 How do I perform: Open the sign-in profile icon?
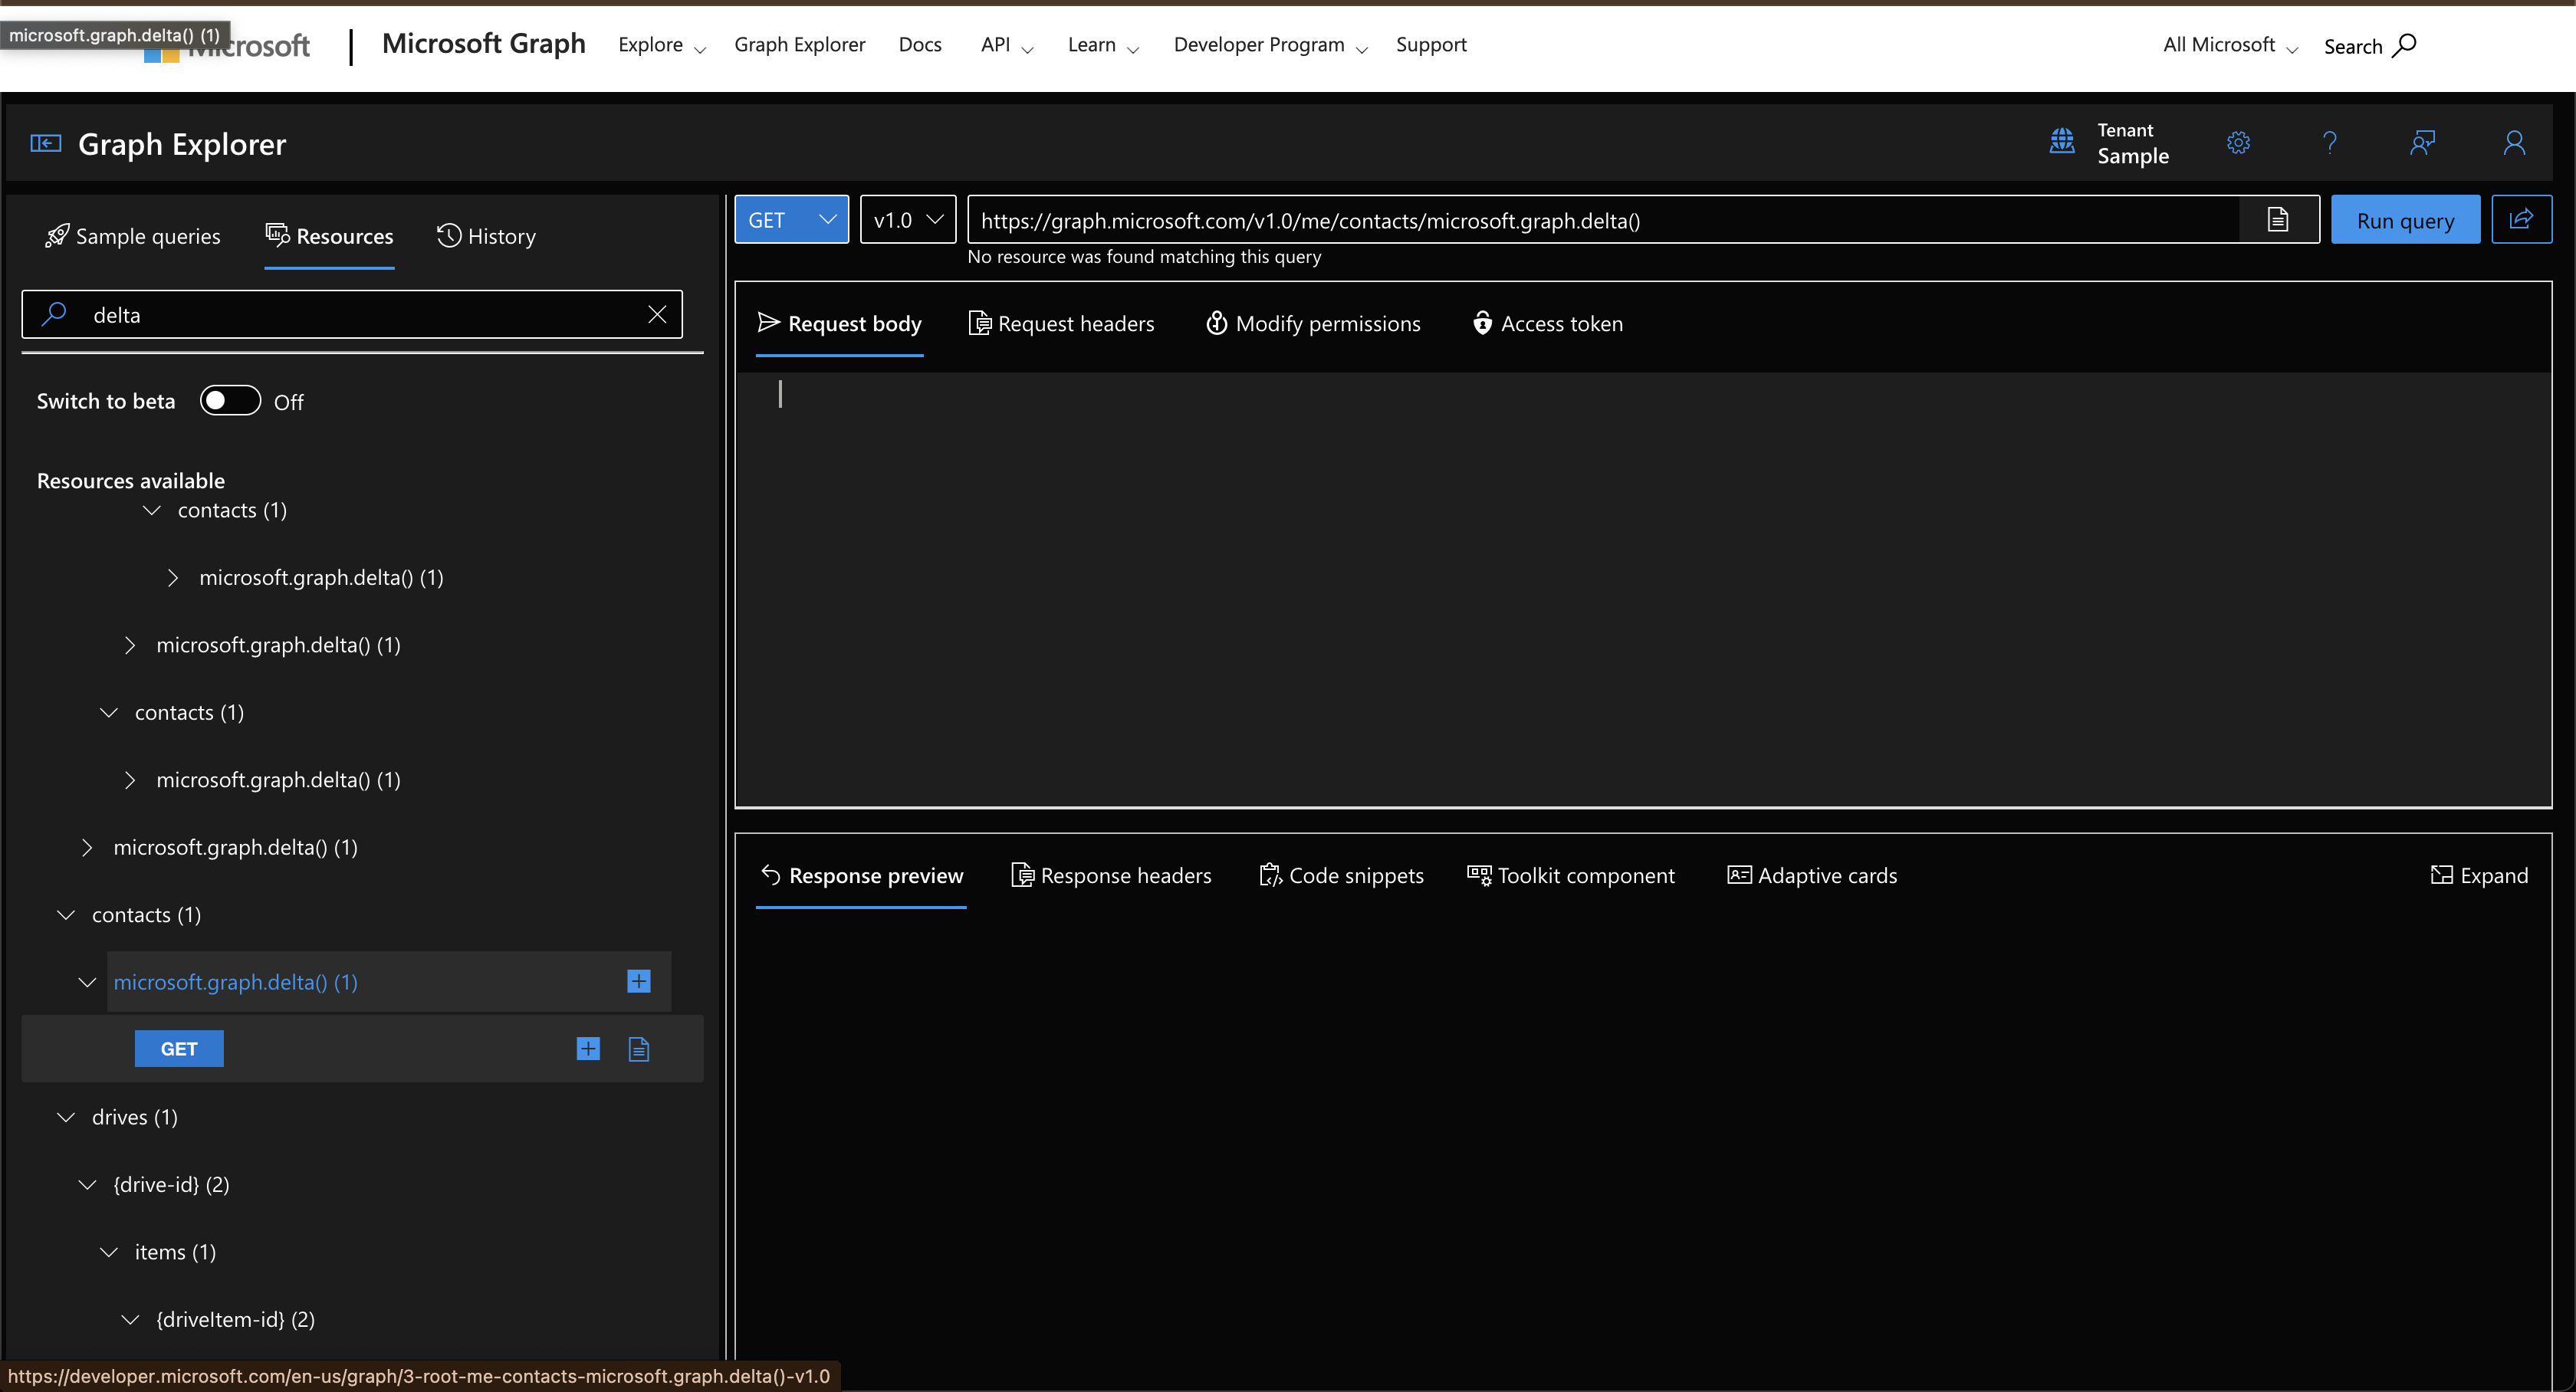coord(2513,143)
